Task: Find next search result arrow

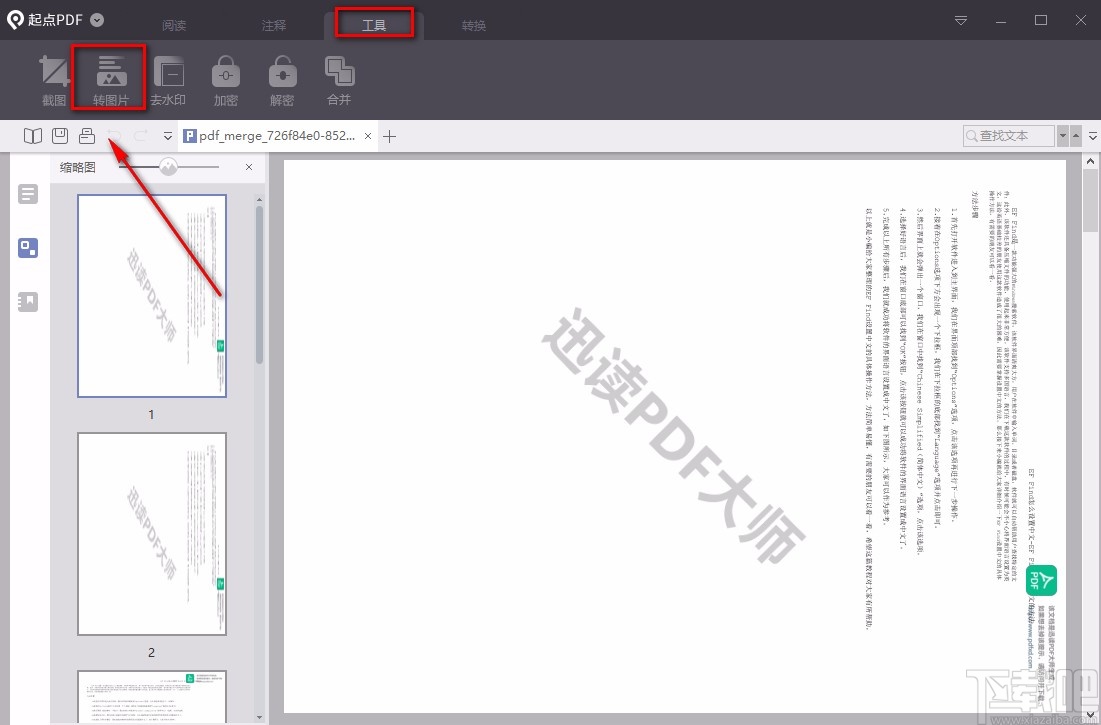Action: (x=1062, y=135)
